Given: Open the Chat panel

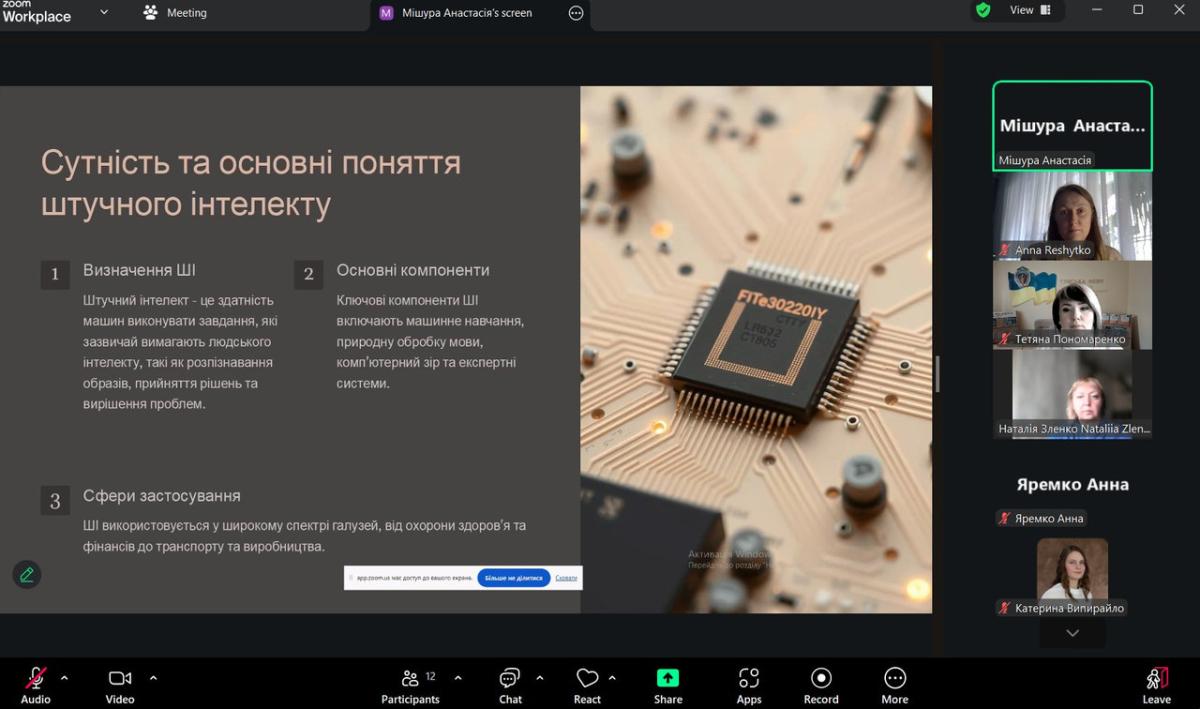Looking at the screenshot, I should tap(510, 678).
